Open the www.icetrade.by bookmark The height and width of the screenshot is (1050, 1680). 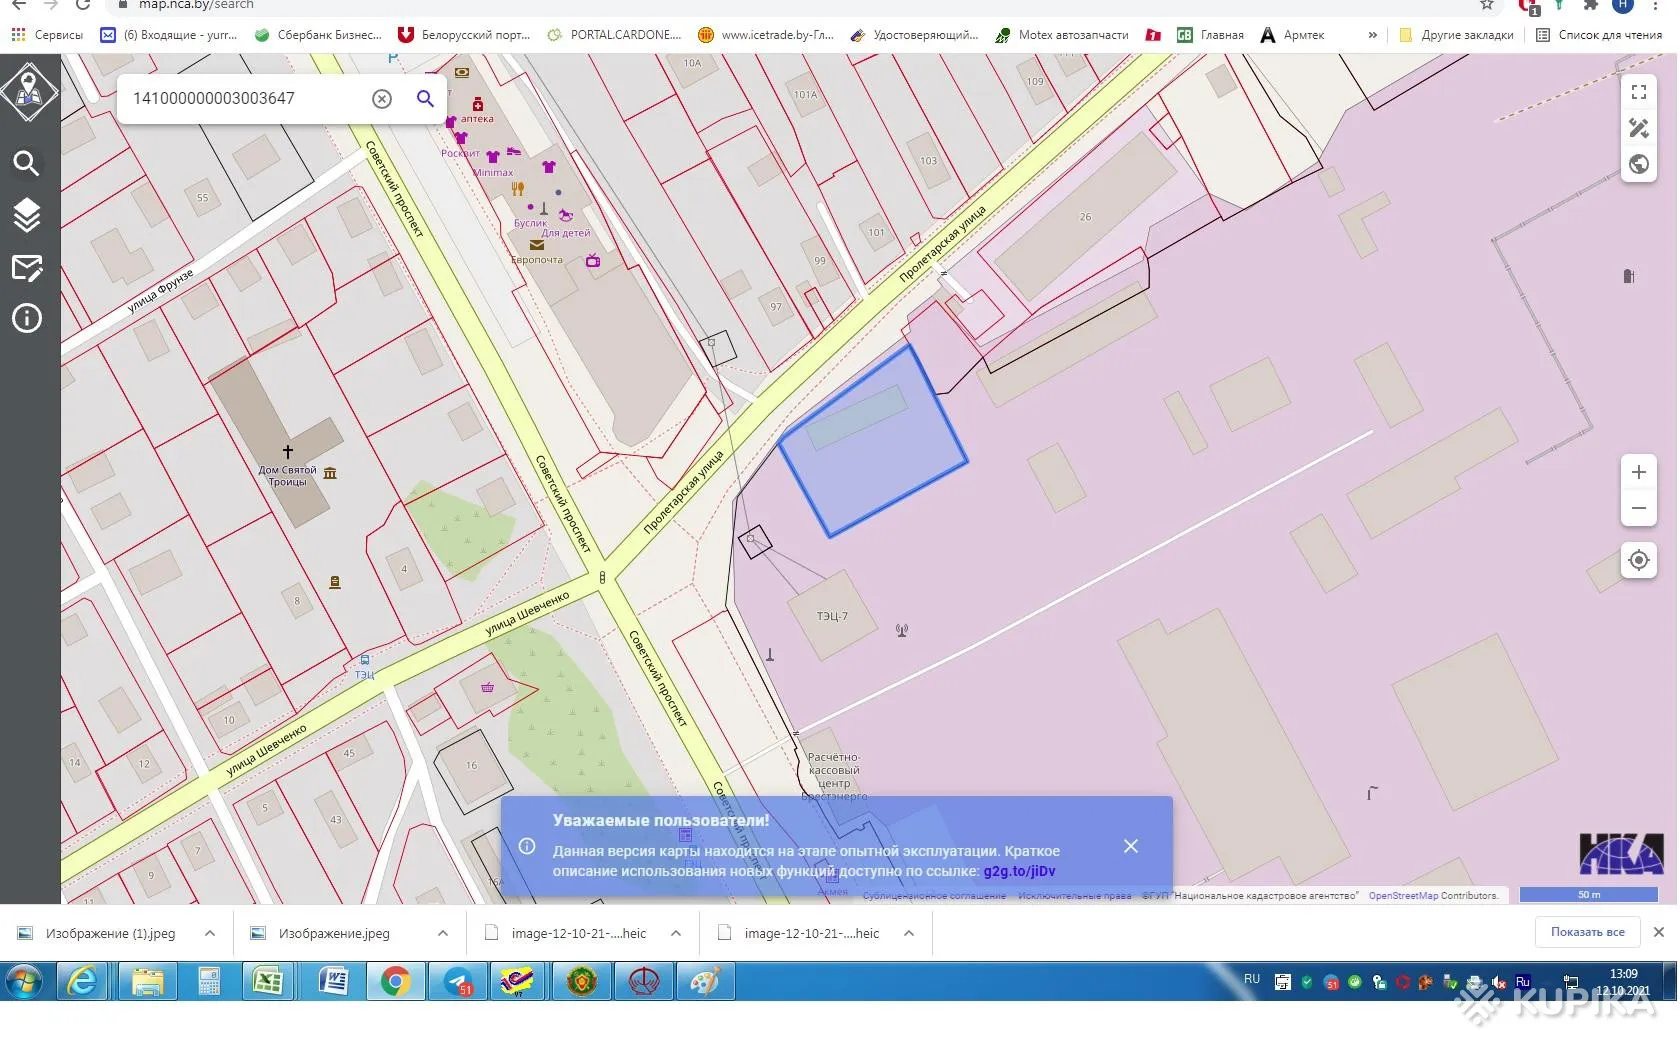(x=765, y=35)
